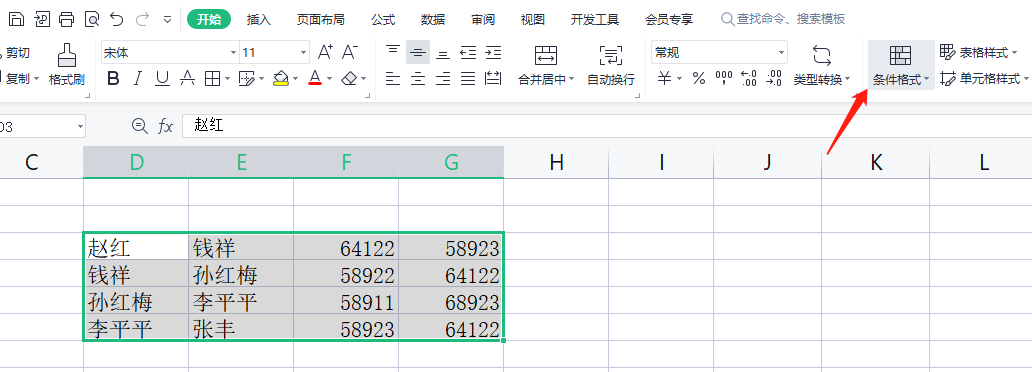Click the command search box

click(783, 19)
